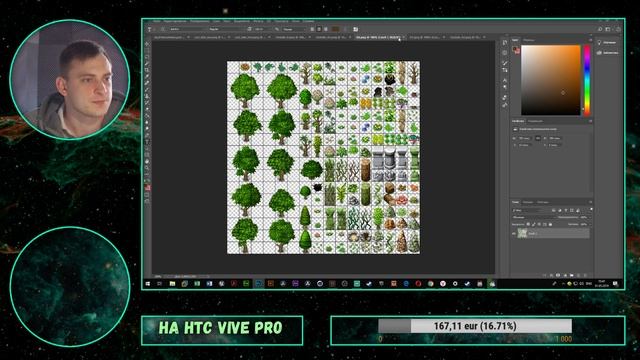Open the Character panel icon in collapsed strip
Screen dimensions: 640x360
505,80
